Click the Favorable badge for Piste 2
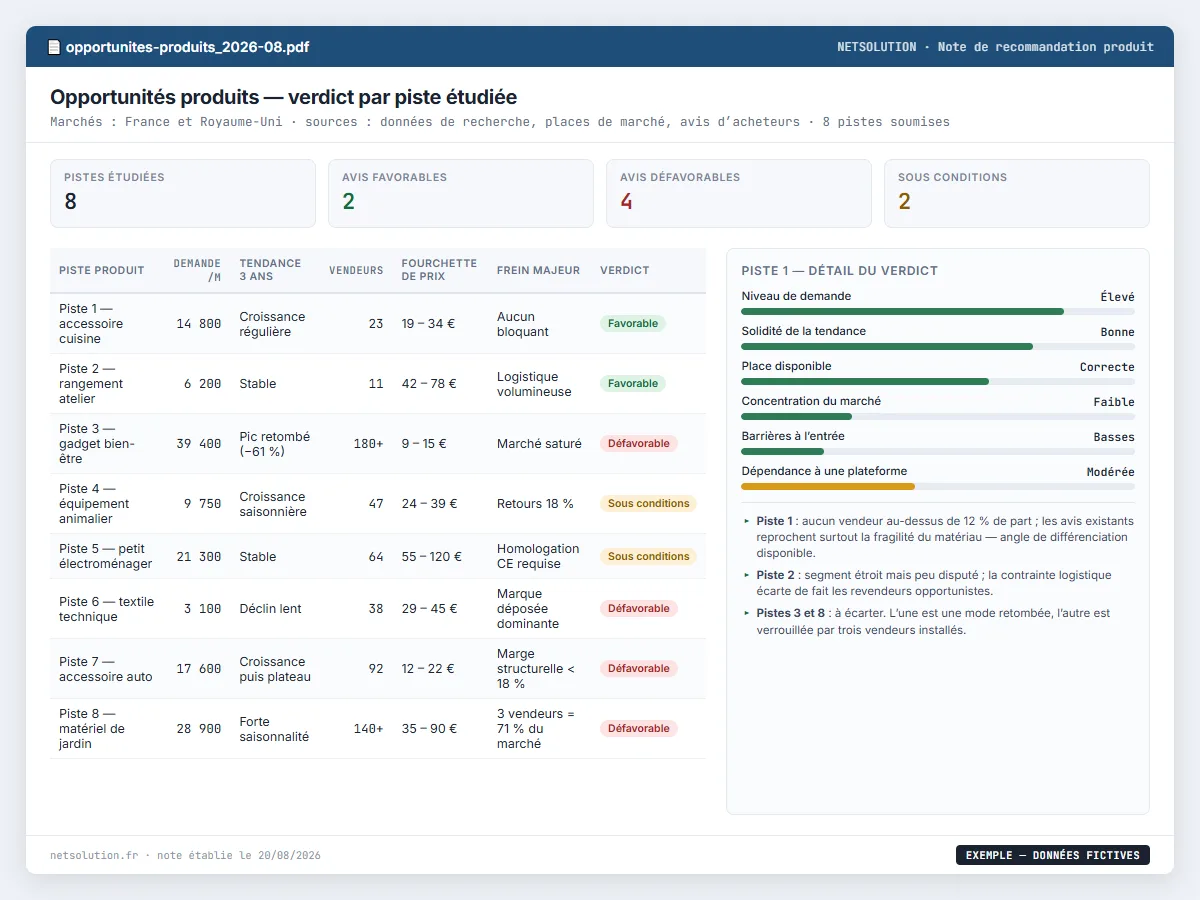Screen dimensions: 1200x900 (x=633, y=384)
